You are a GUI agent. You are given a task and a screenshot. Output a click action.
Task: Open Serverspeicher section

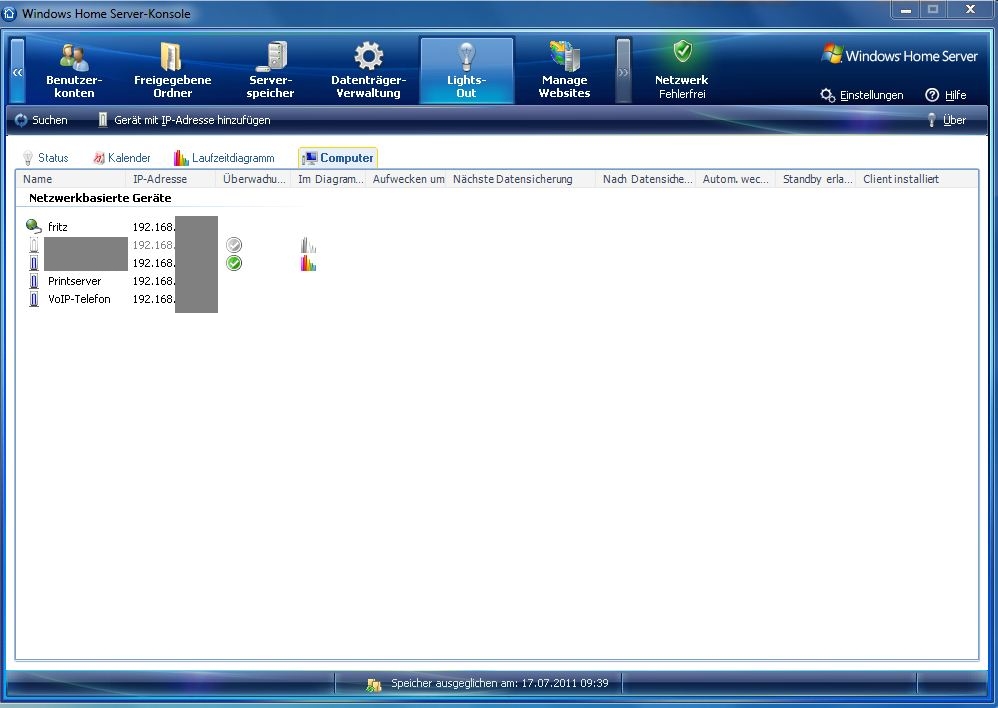click(x=270, y=70)
